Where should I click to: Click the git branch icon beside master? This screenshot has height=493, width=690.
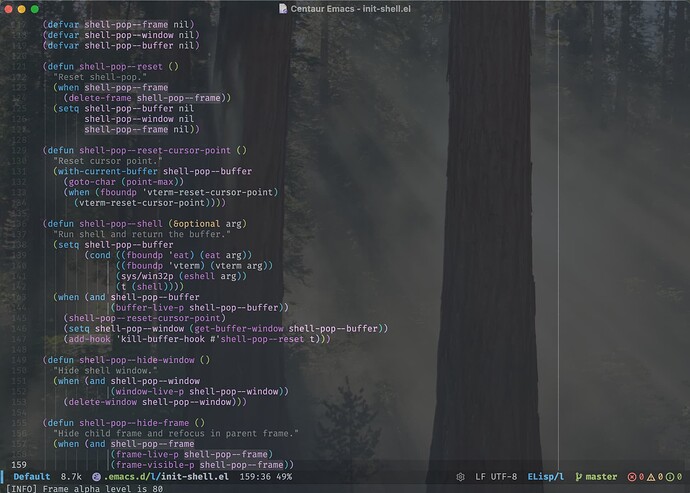[578, 477]
